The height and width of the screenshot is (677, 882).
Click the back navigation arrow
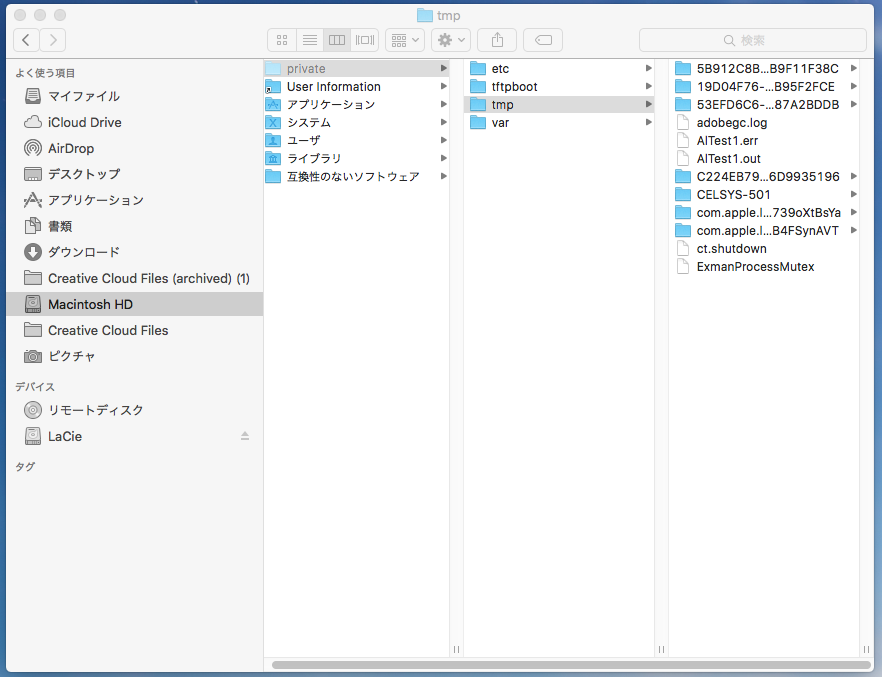(26, 40)
